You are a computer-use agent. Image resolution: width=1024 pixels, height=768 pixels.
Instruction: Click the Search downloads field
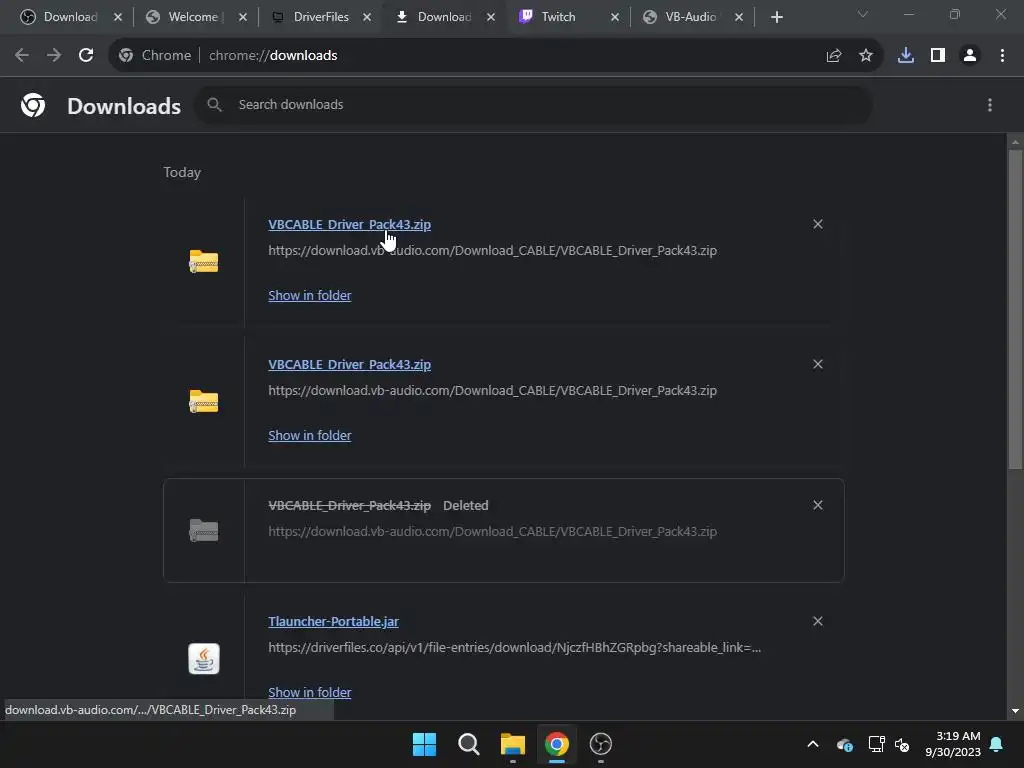[x=534, y=104]
